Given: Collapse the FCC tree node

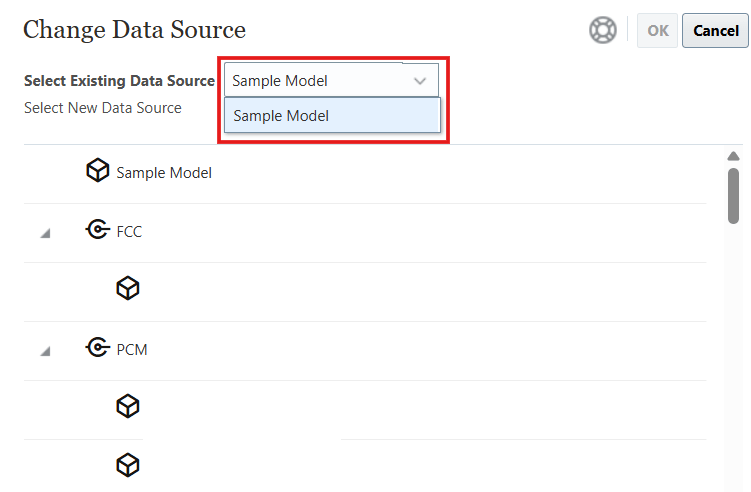Looking at the screenshot, I should point(45,233).
